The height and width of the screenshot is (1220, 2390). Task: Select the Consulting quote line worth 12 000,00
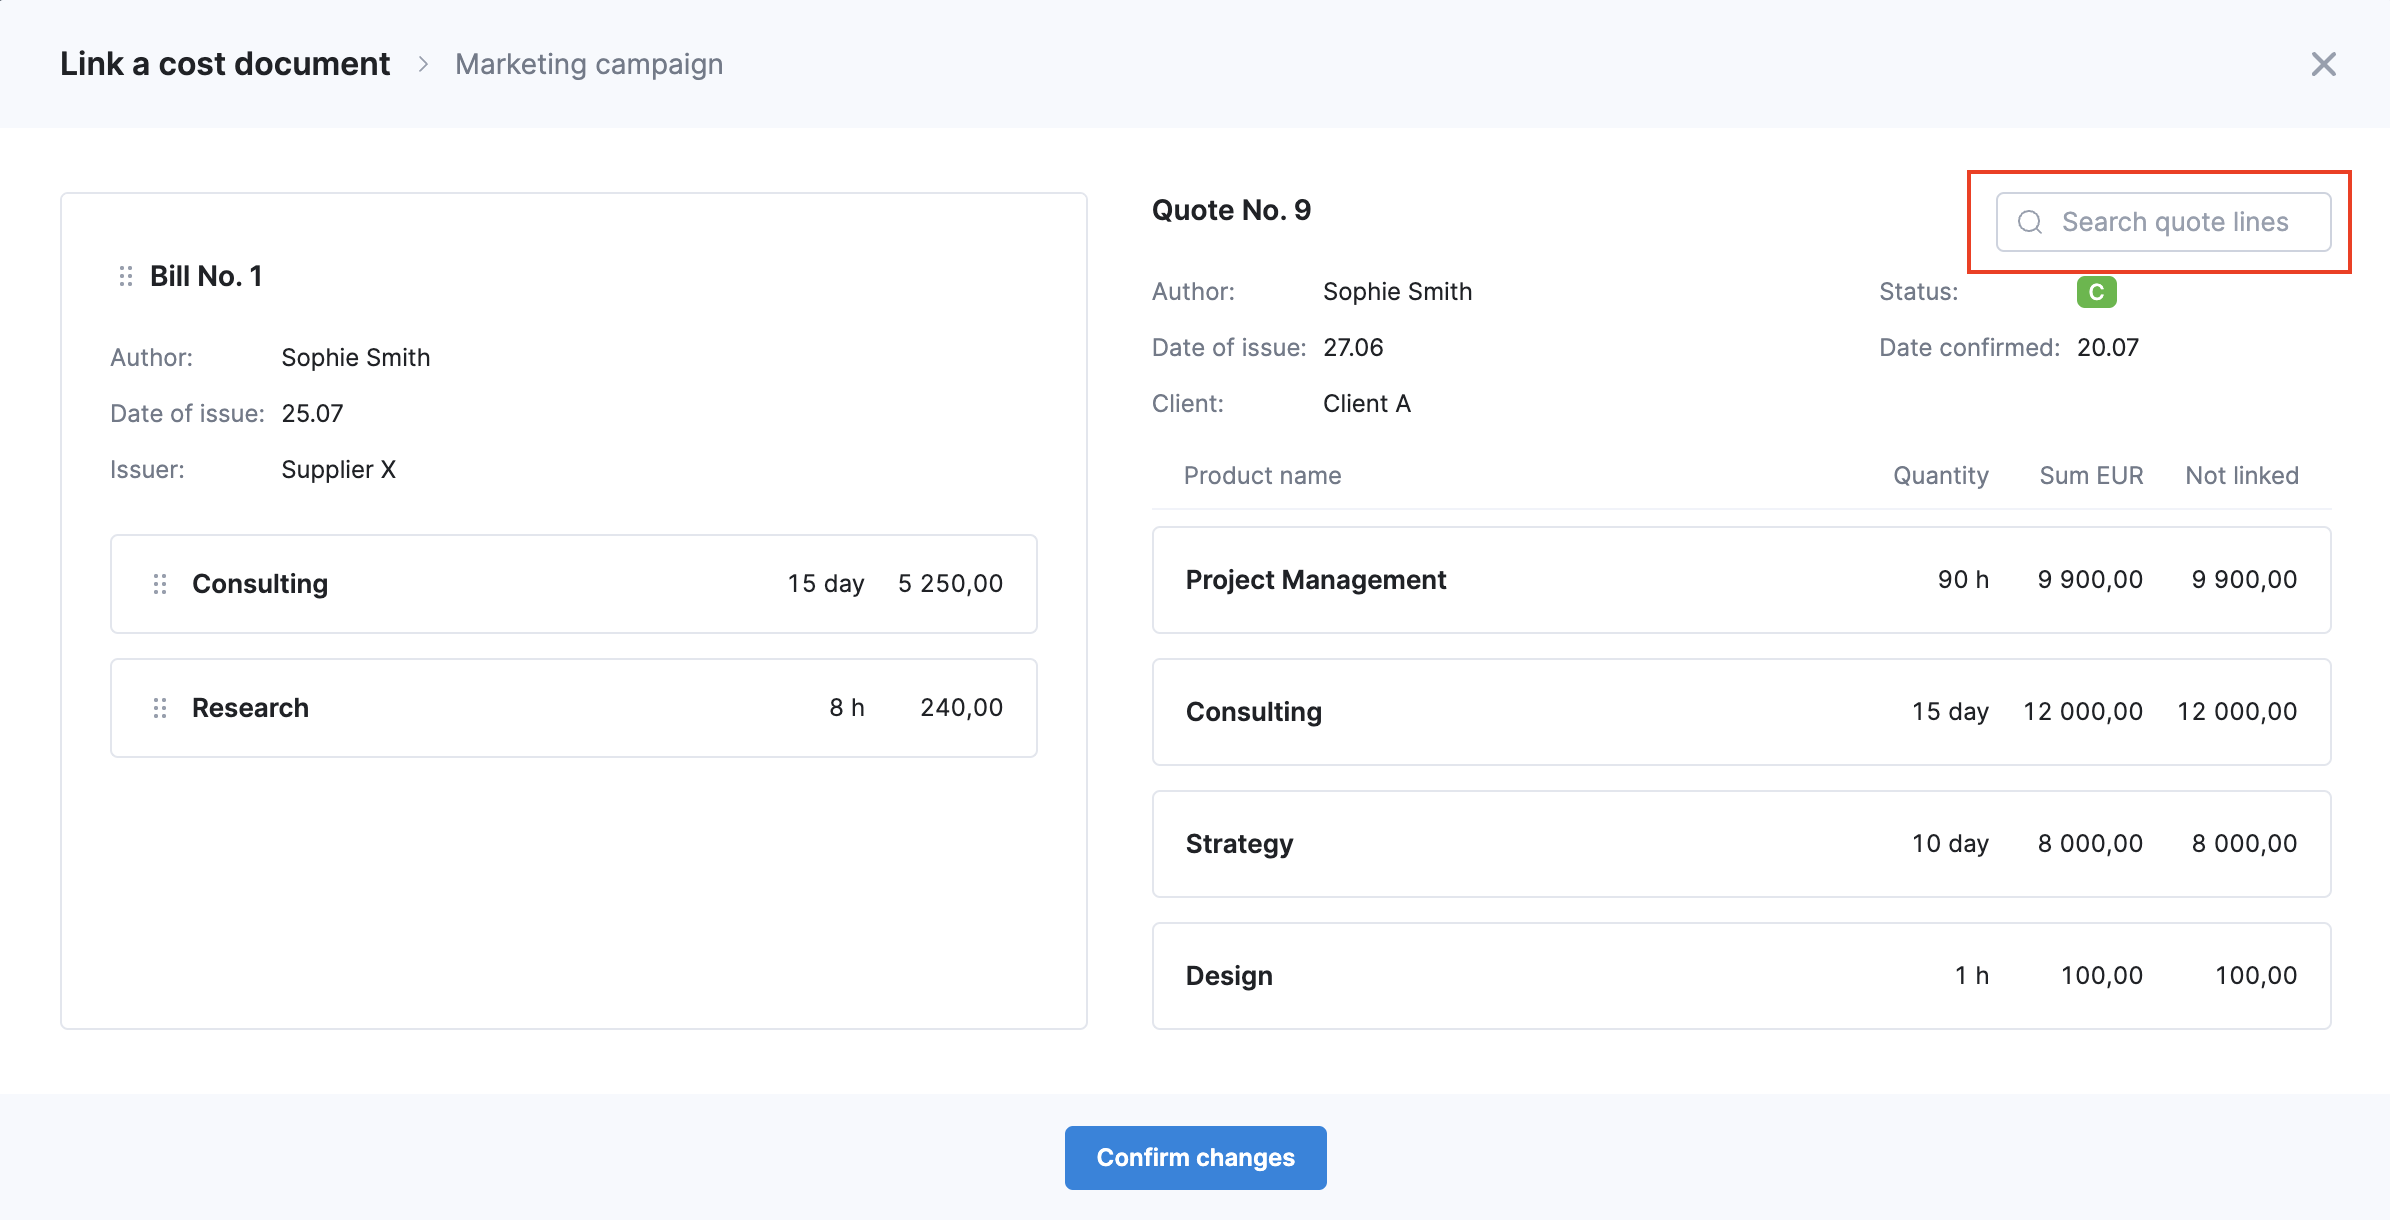tap(1741, 712)
